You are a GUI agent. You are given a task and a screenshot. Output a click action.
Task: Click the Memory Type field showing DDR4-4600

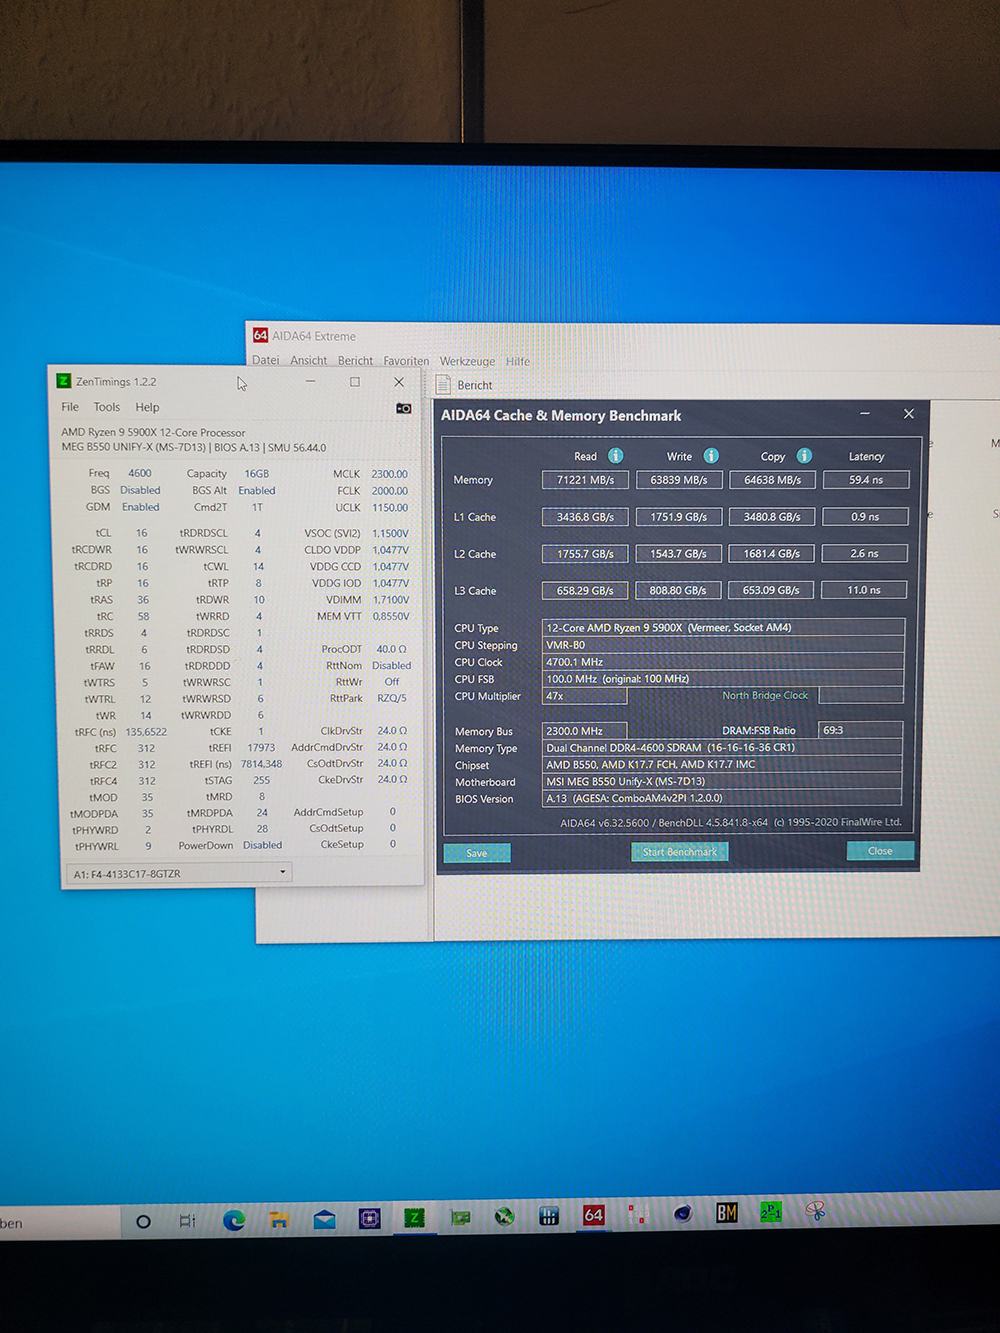coord(722,747)
